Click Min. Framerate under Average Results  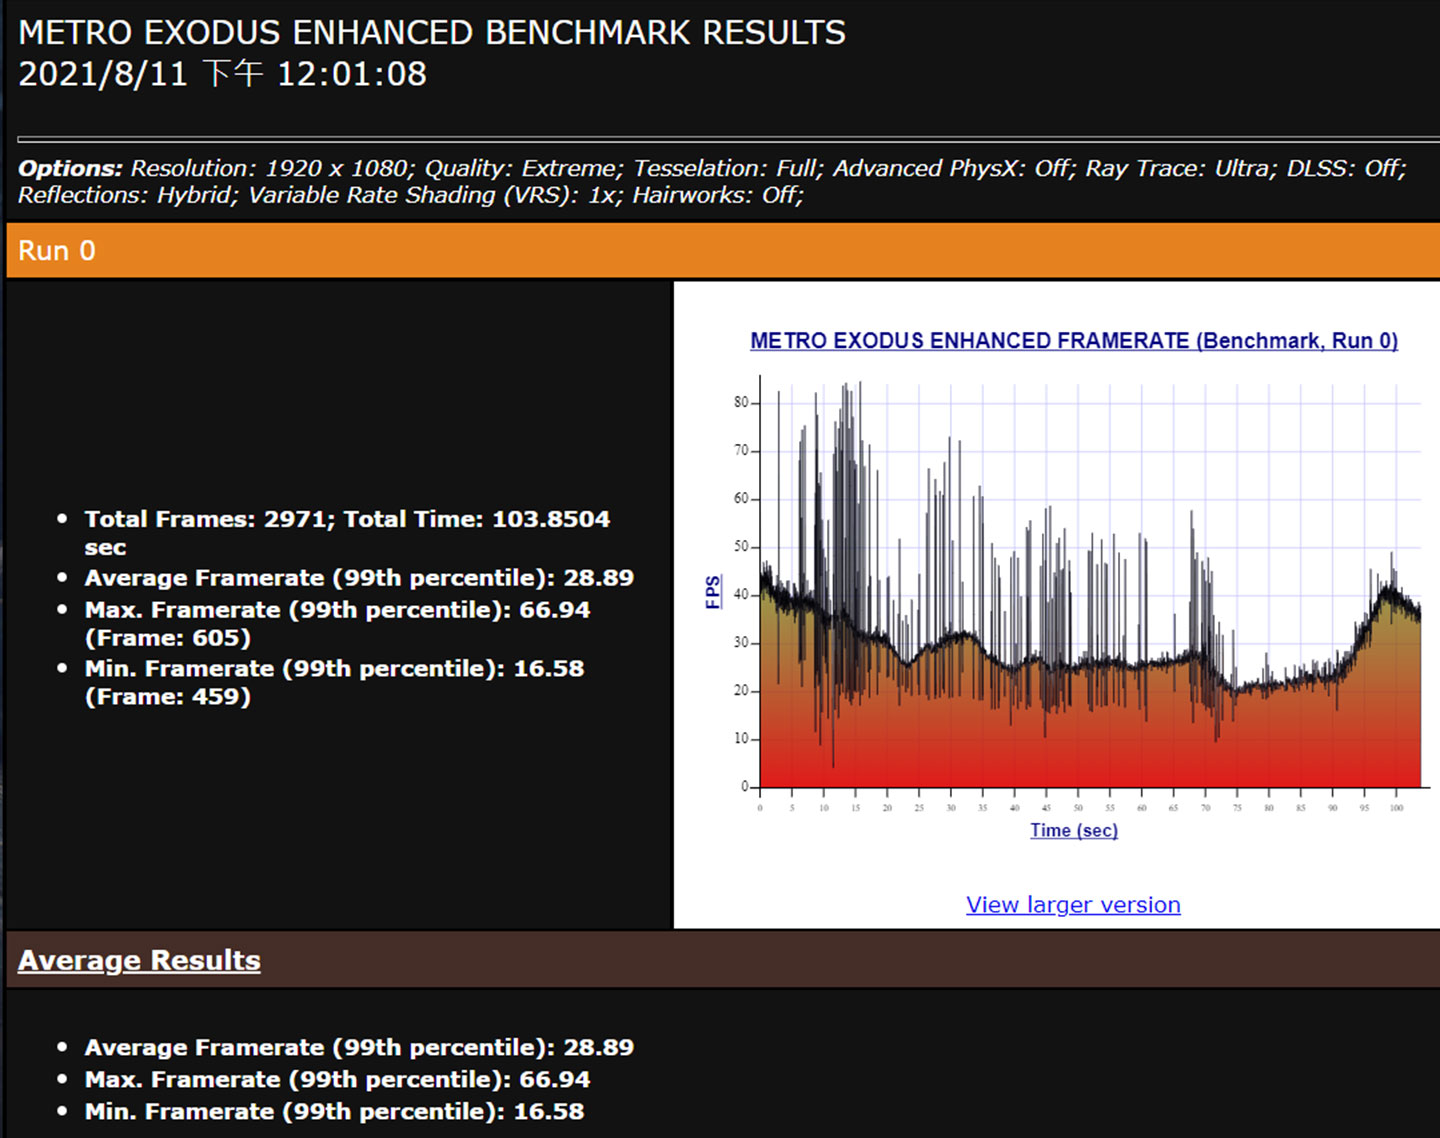(x=334, y=1111)
